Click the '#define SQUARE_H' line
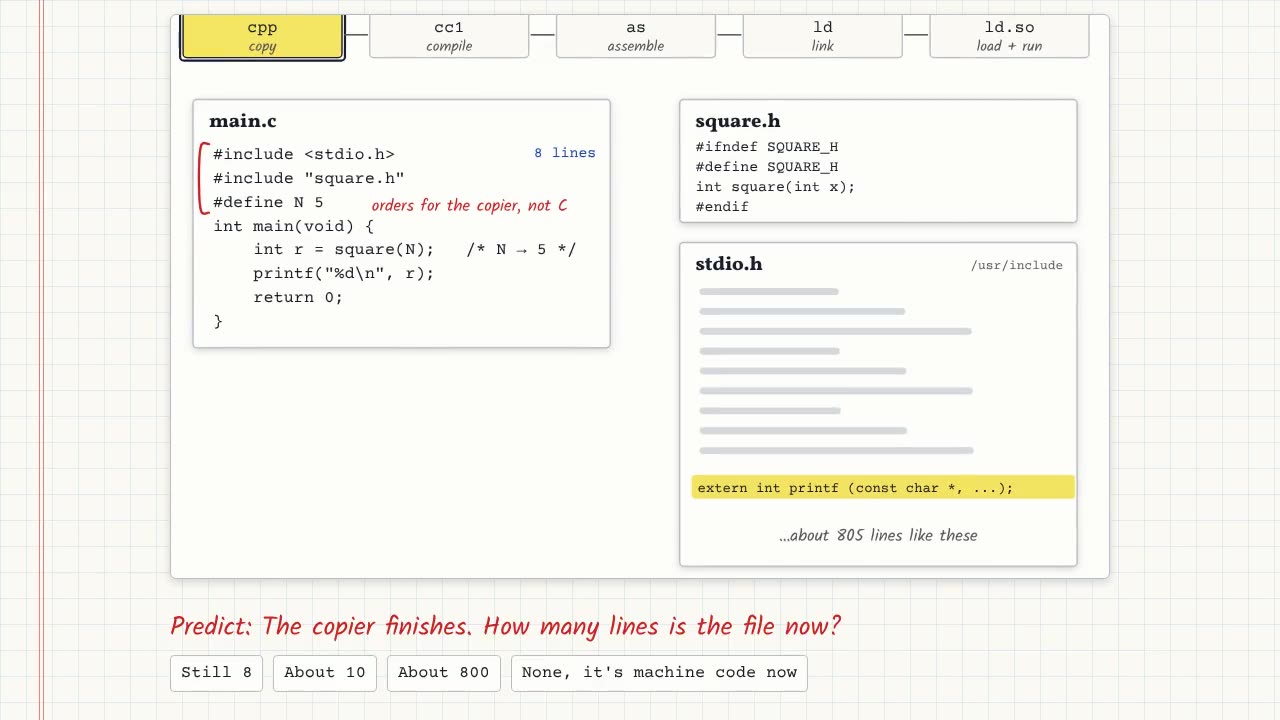Screen dimensions: 1280x720 (767, 167)
